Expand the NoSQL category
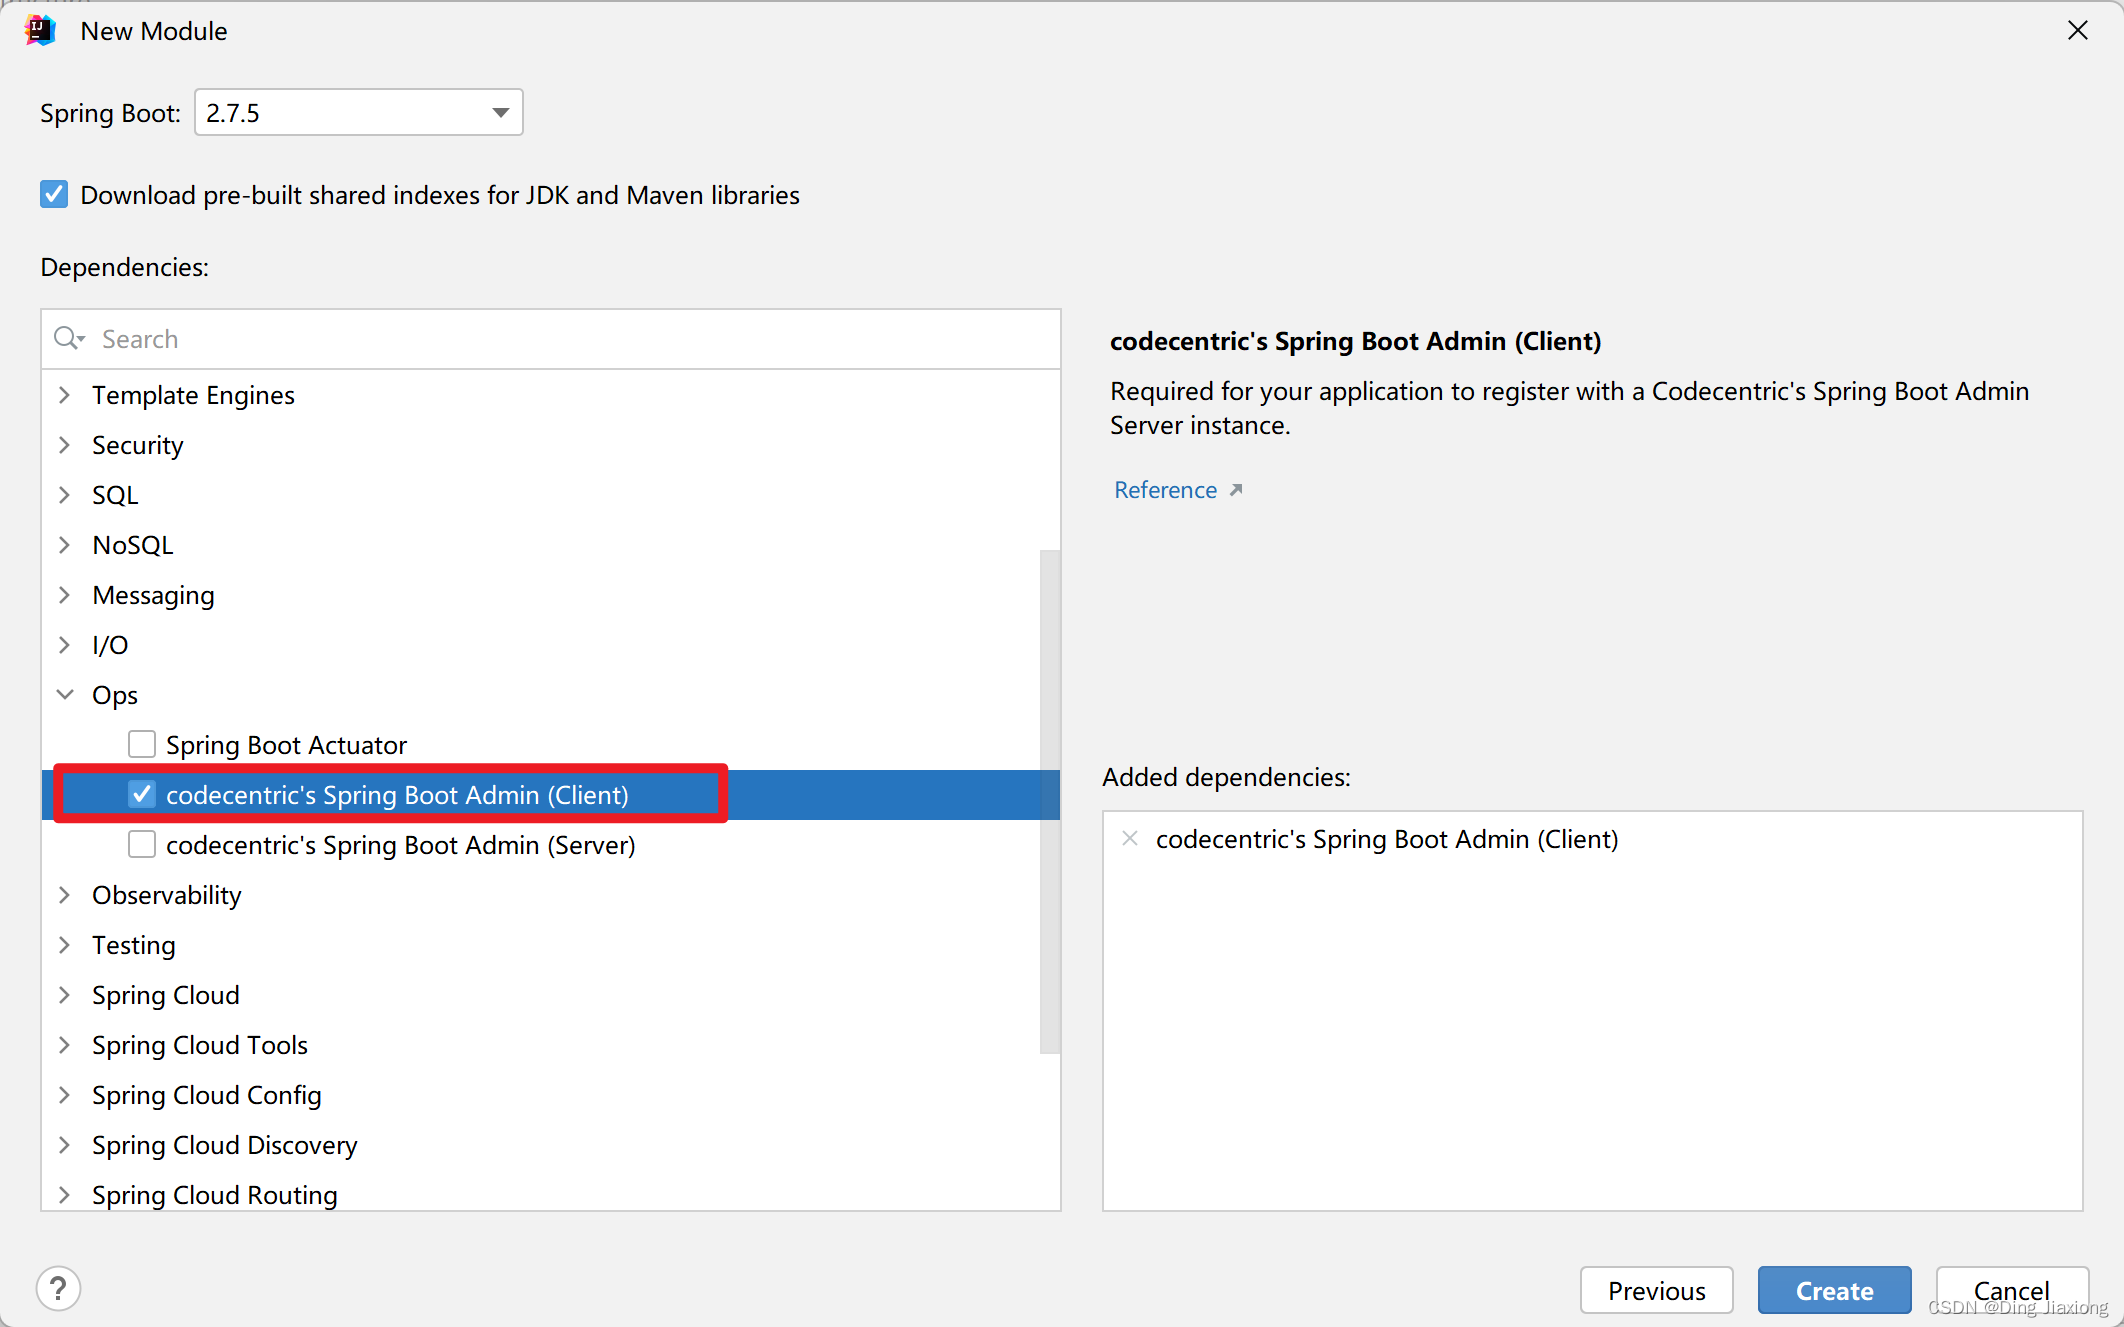The image size is (2124, 1327). [65, 545]
